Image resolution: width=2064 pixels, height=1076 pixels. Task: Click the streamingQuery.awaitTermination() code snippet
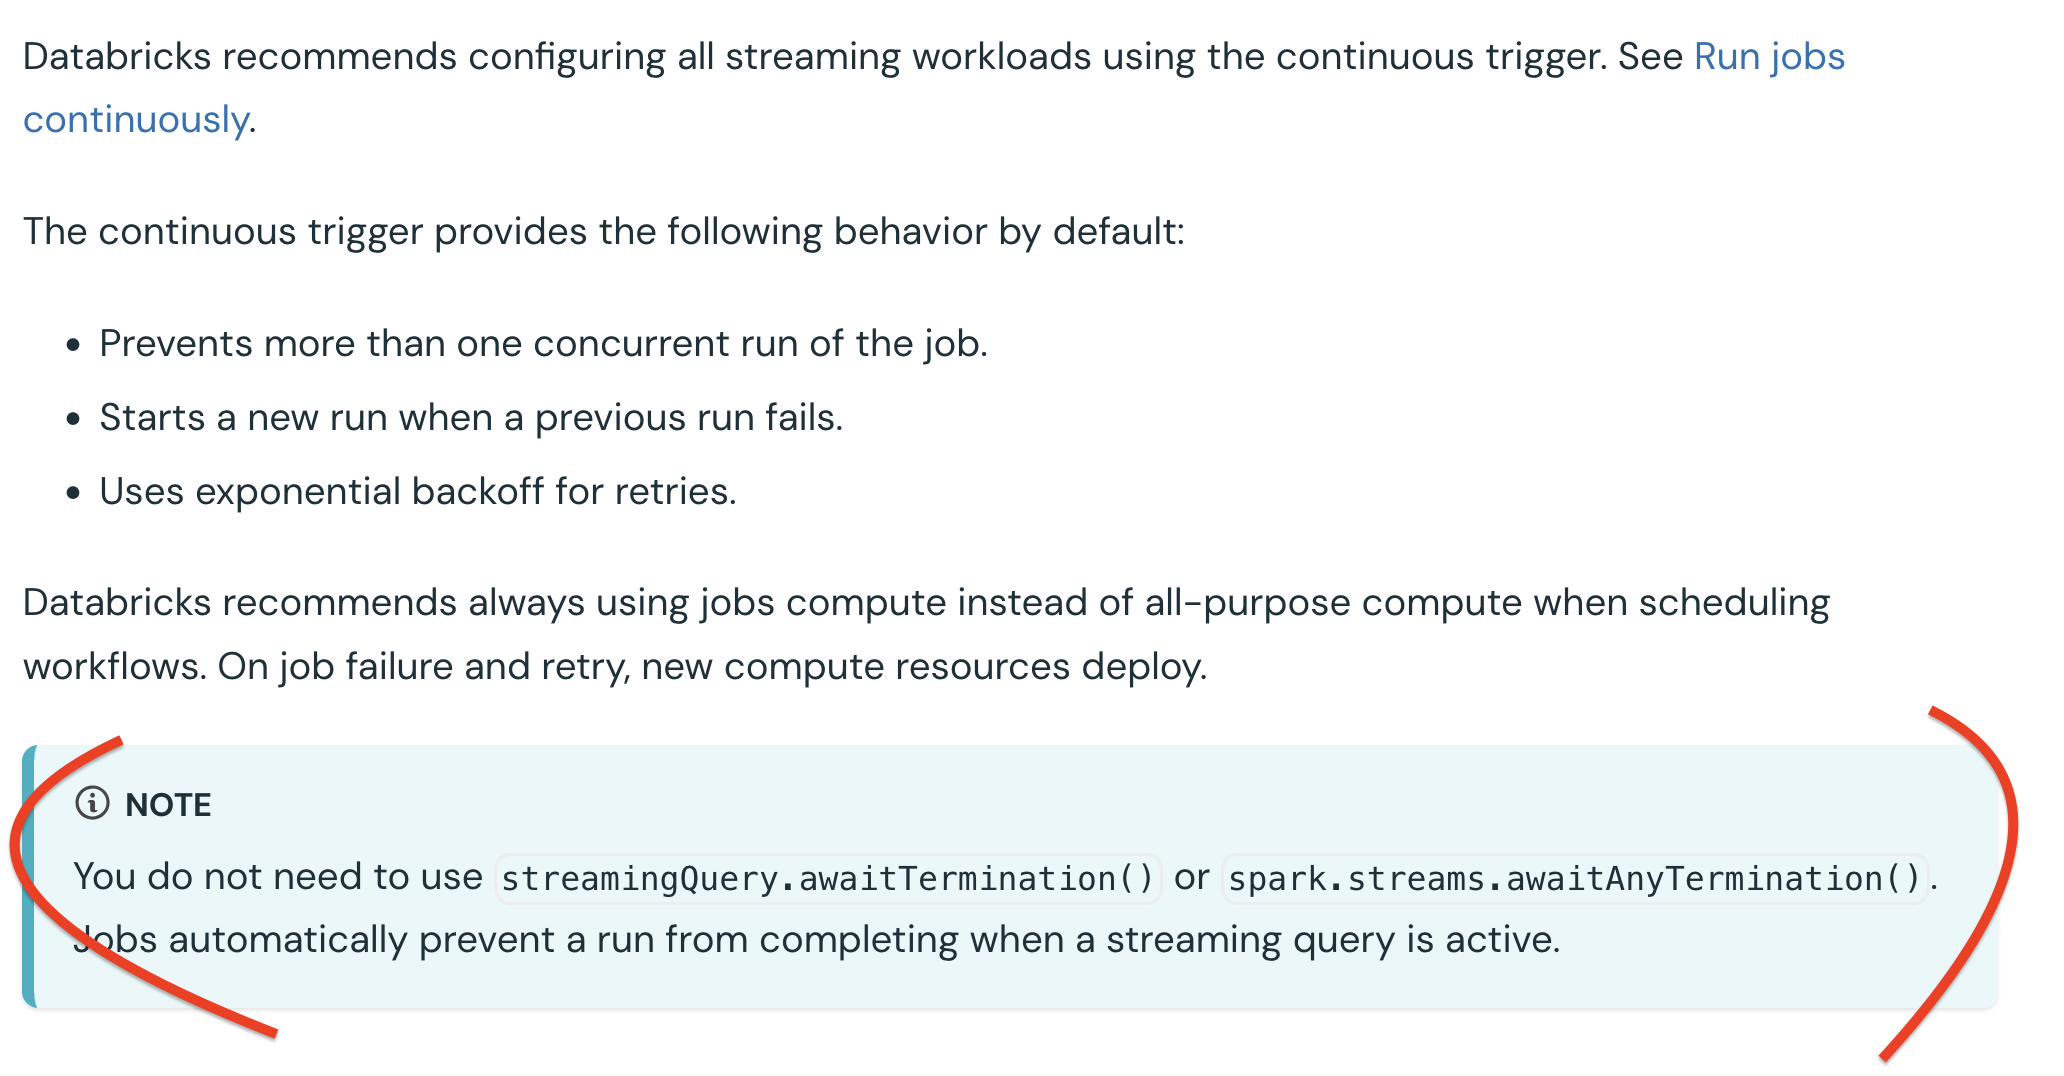point(828,878)
